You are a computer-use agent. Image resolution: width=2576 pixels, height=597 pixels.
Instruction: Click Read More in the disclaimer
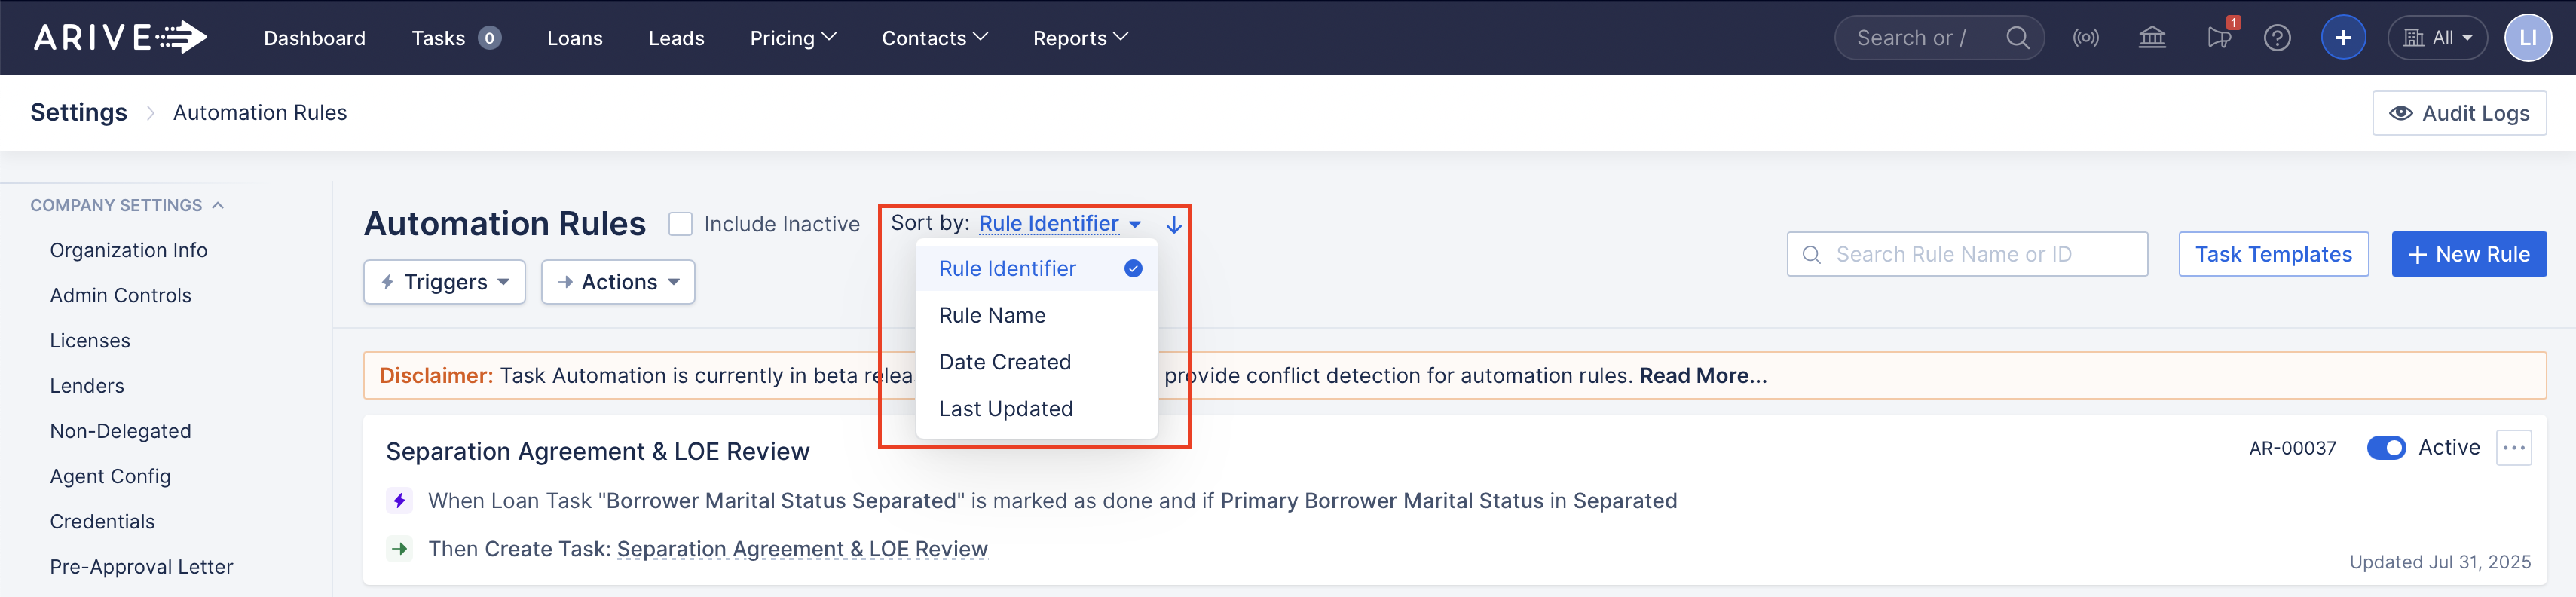pos(1702,376)
